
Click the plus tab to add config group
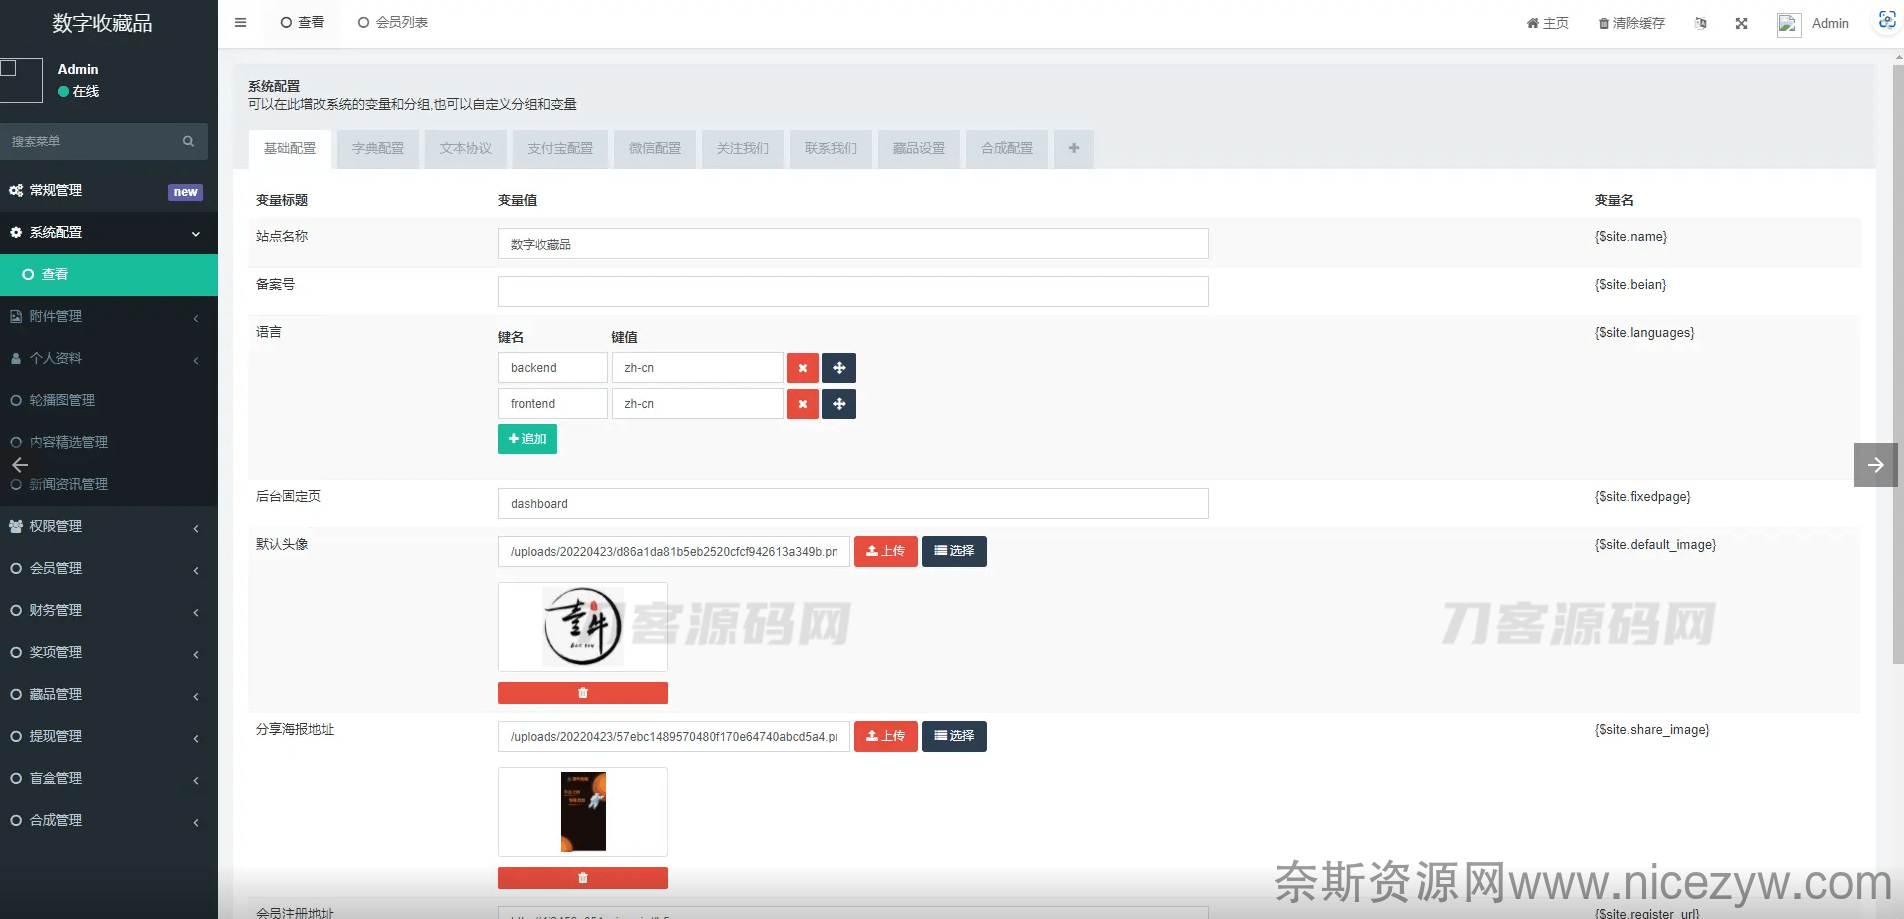point(1073,148)
